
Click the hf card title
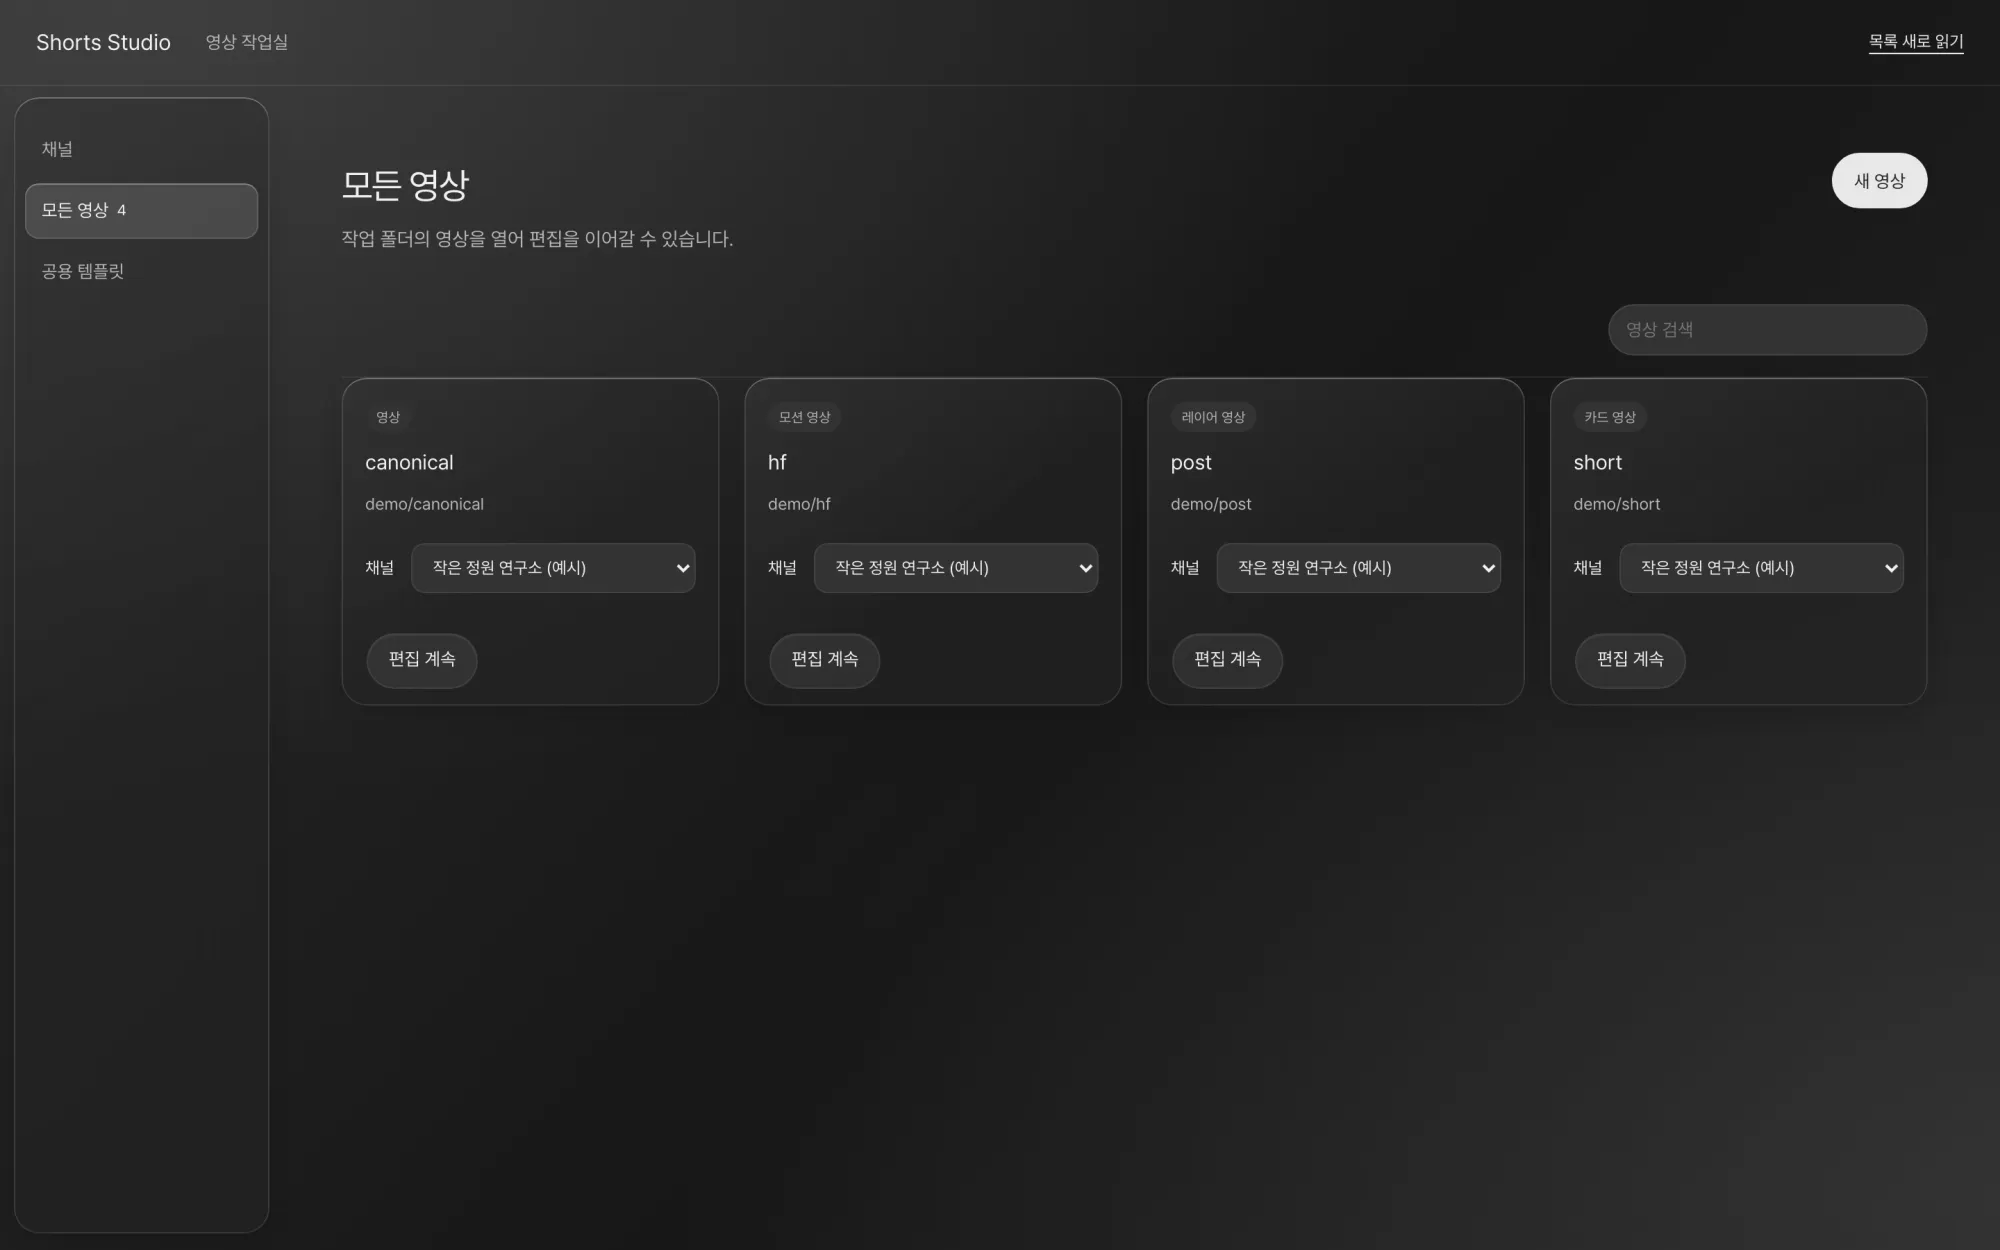click(777, 462)
